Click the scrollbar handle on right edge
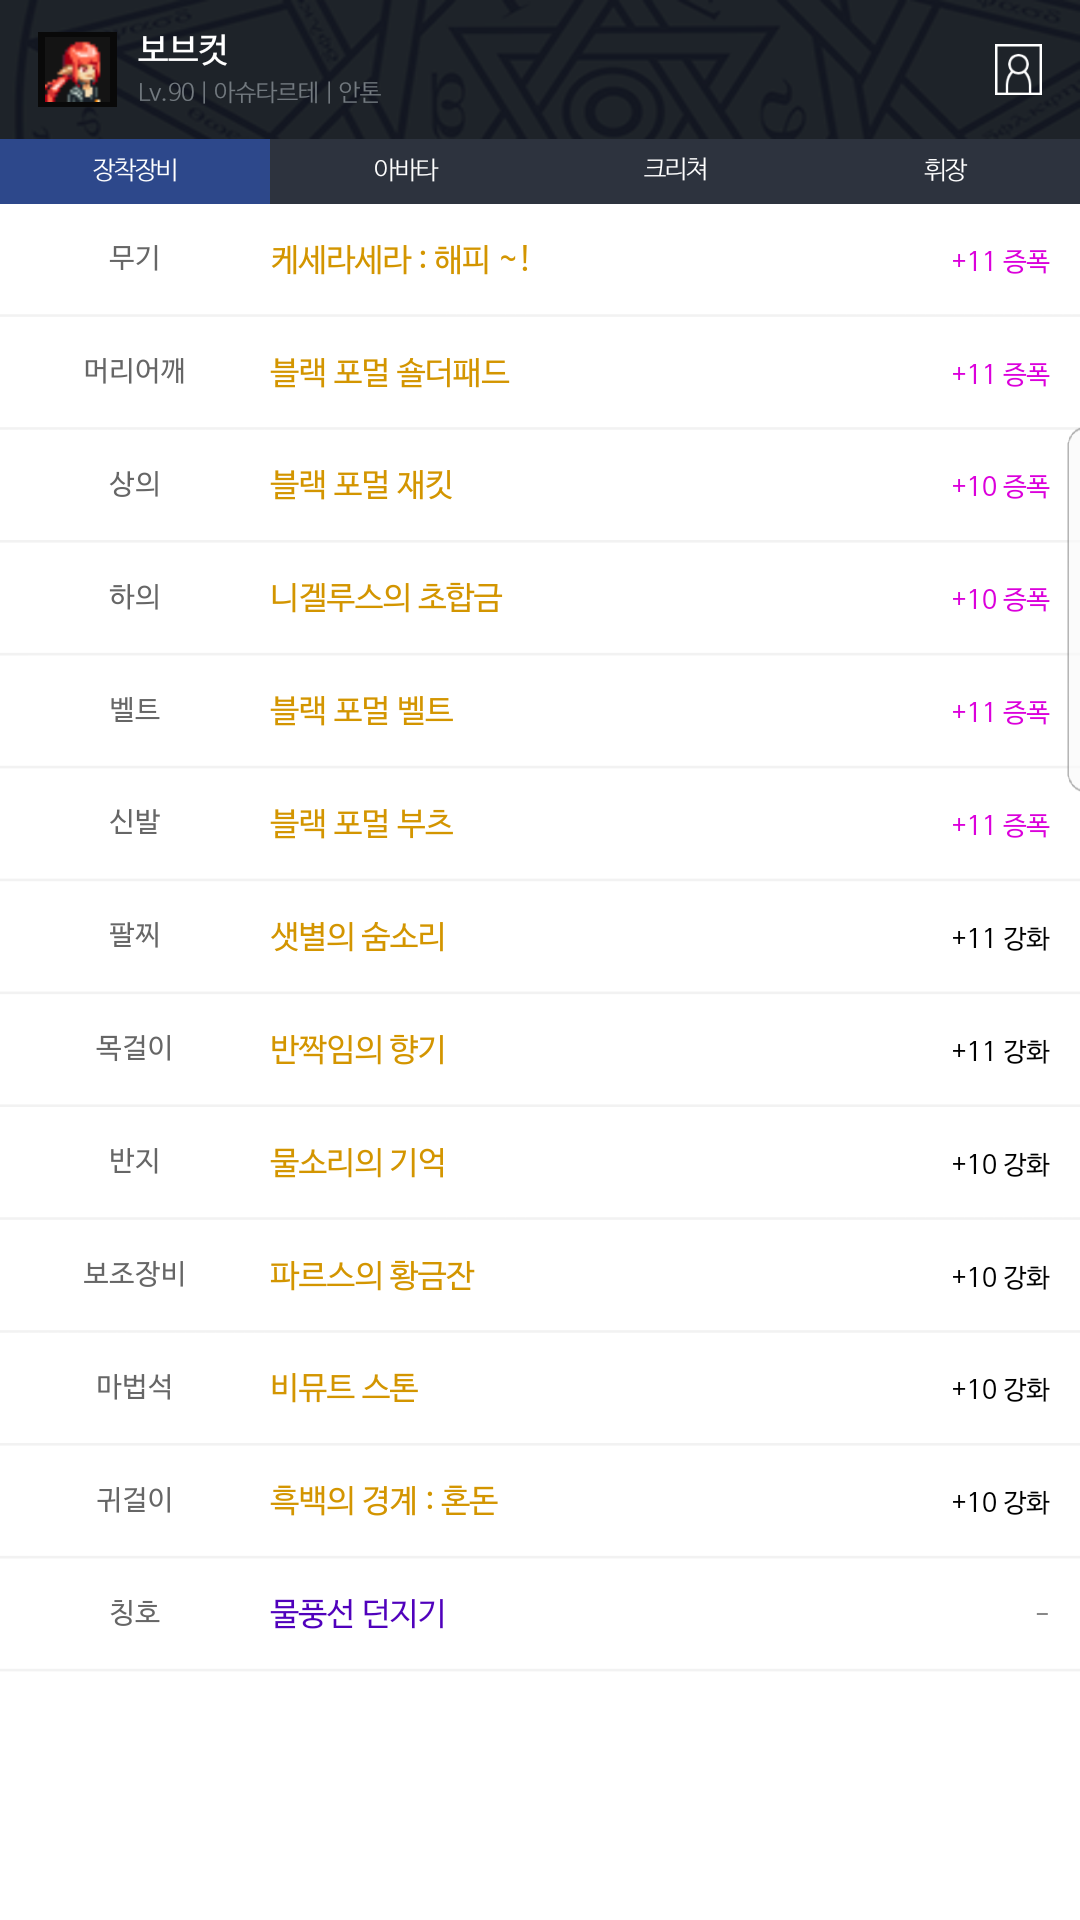The width and height of the screenshot is (1080, 1920). [x=1074, y=610]
